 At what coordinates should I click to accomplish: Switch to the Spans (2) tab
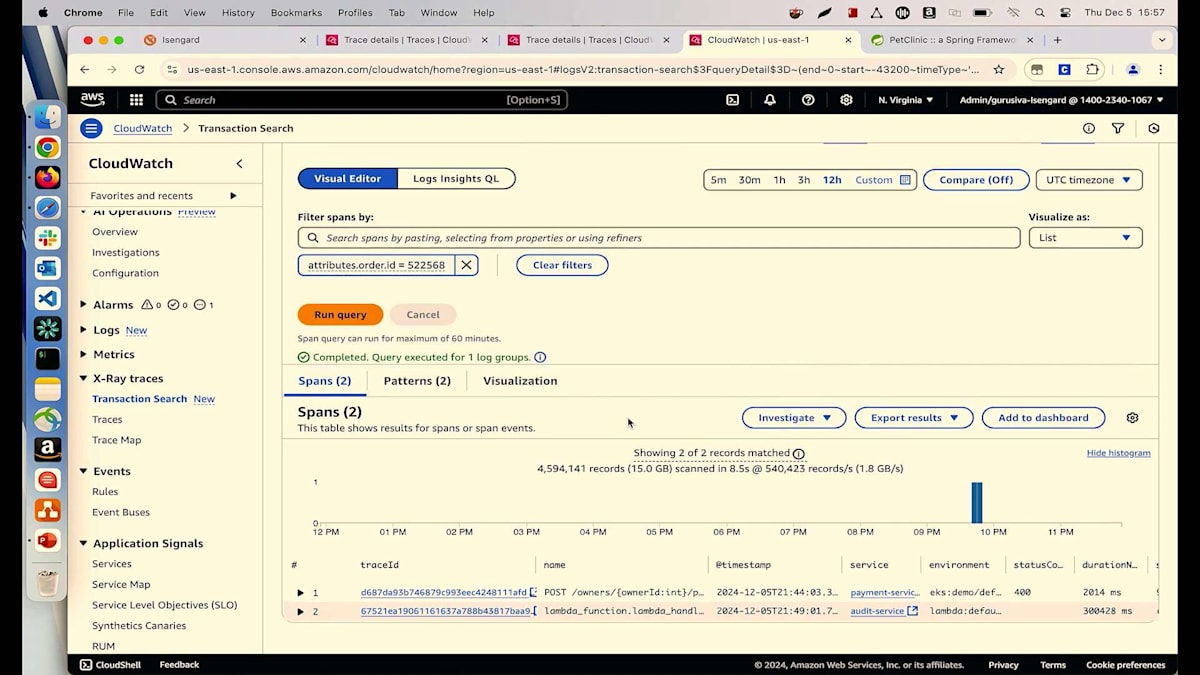coord(325,381)
